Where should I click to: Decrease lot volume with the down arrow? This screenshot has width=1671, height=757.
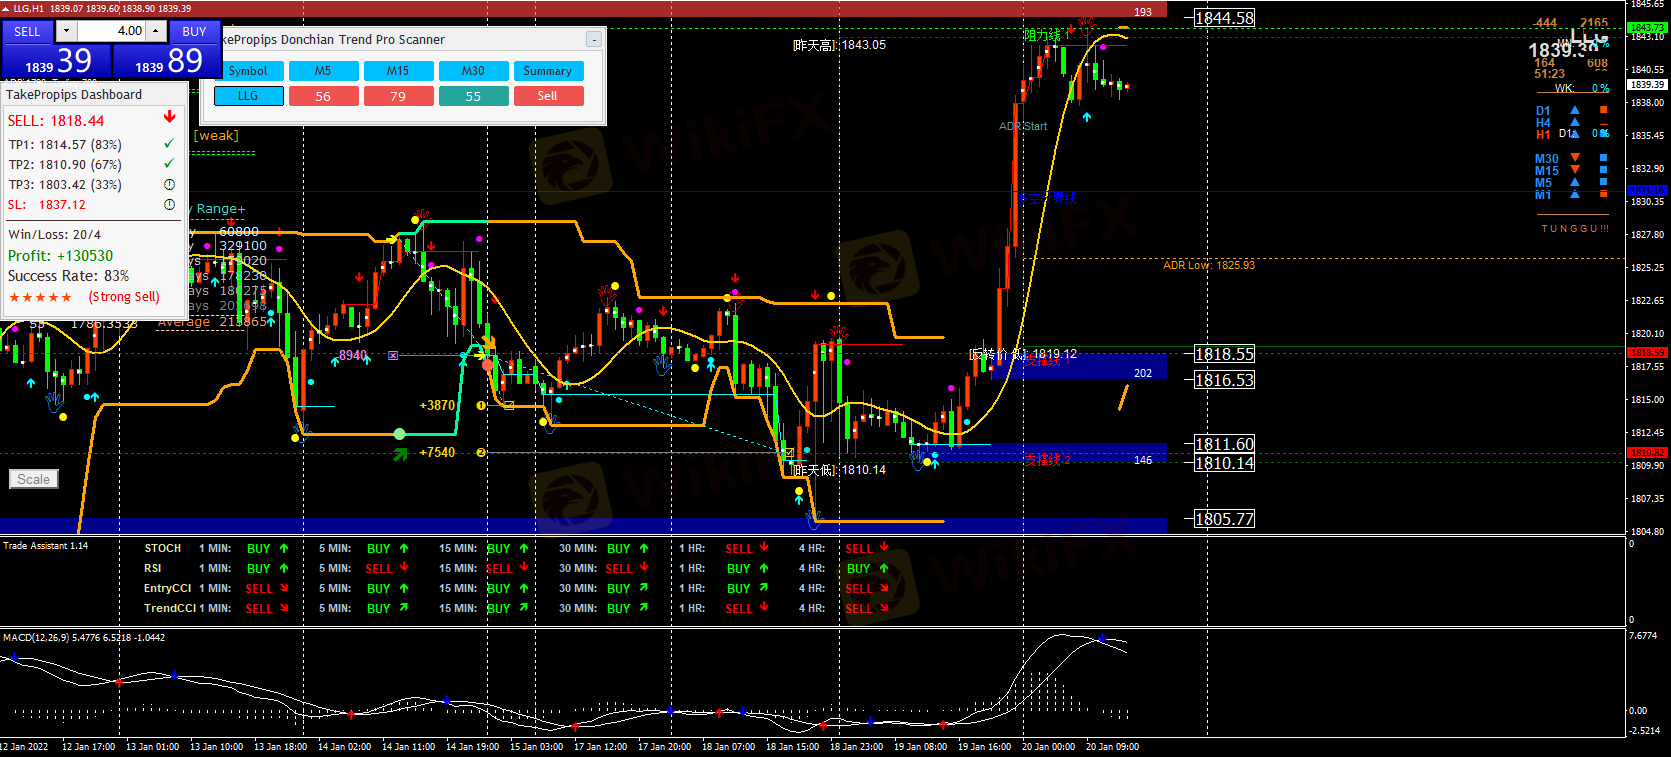click(x=67, y=31)
